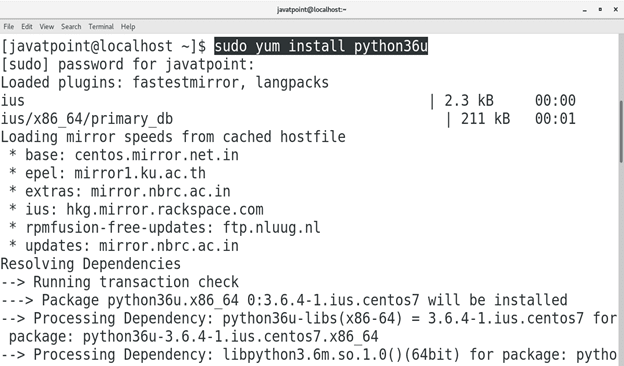This screenshot has width=624, height=366.
Task: Open the Terminal menu
Action: point(101,27)
